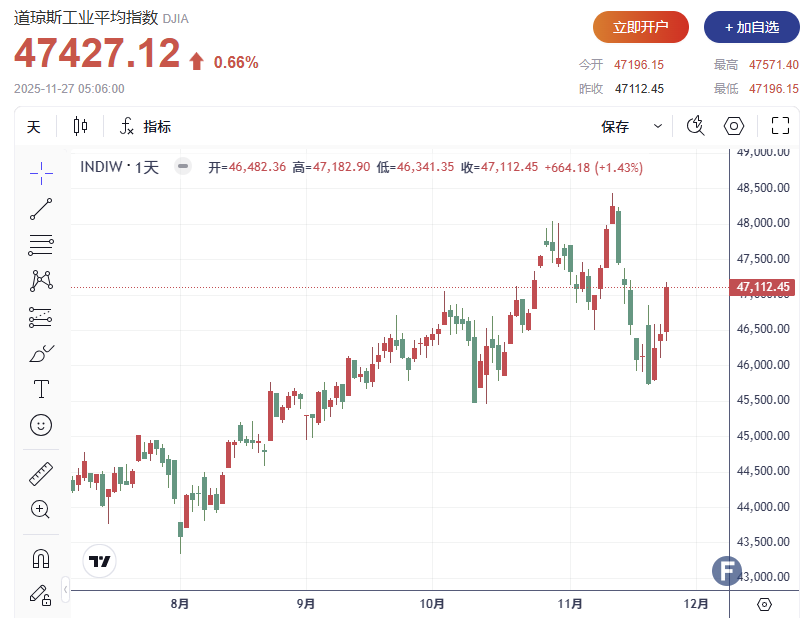Open chart settings hexagon icon

(x=734, y=126)
